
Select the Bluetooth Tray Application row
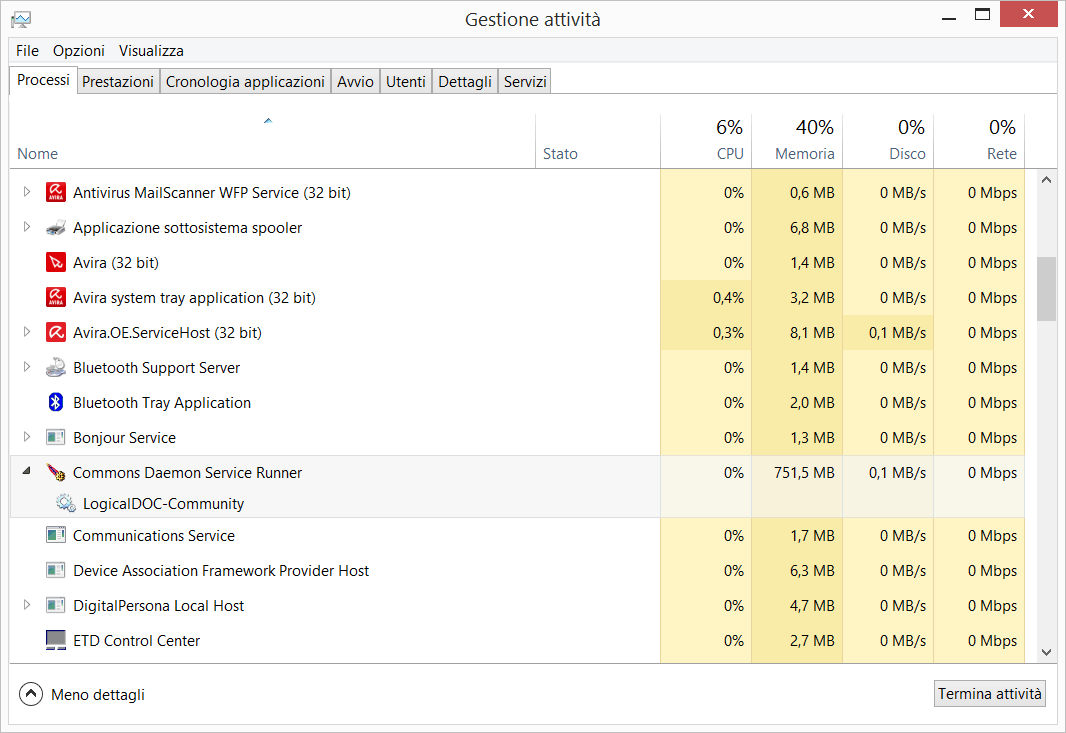(x=517, y=403)
